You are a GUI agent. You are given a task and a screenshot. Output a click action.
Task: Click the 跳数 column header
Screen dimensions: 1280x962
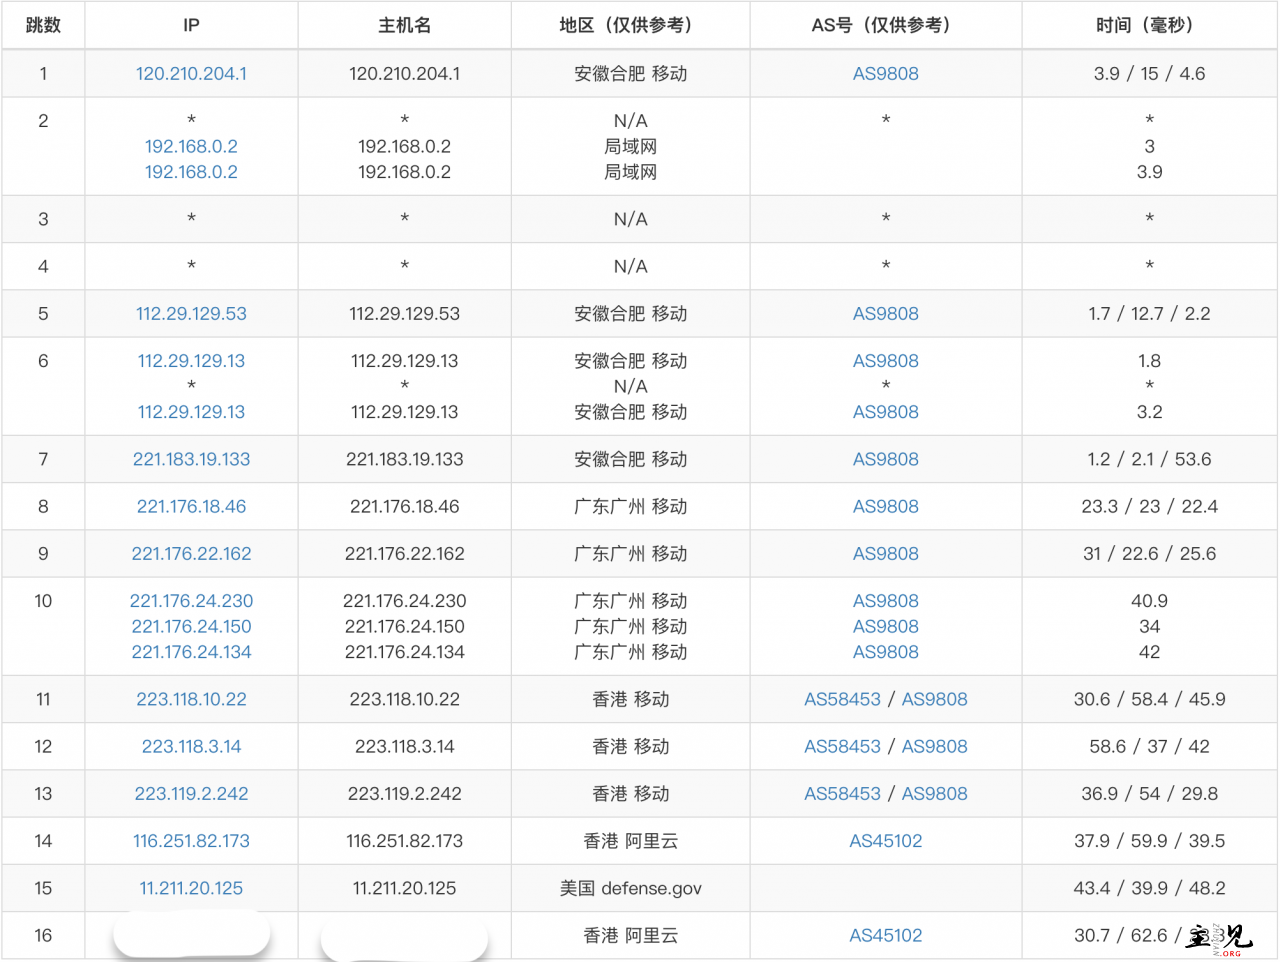[43, 25]
